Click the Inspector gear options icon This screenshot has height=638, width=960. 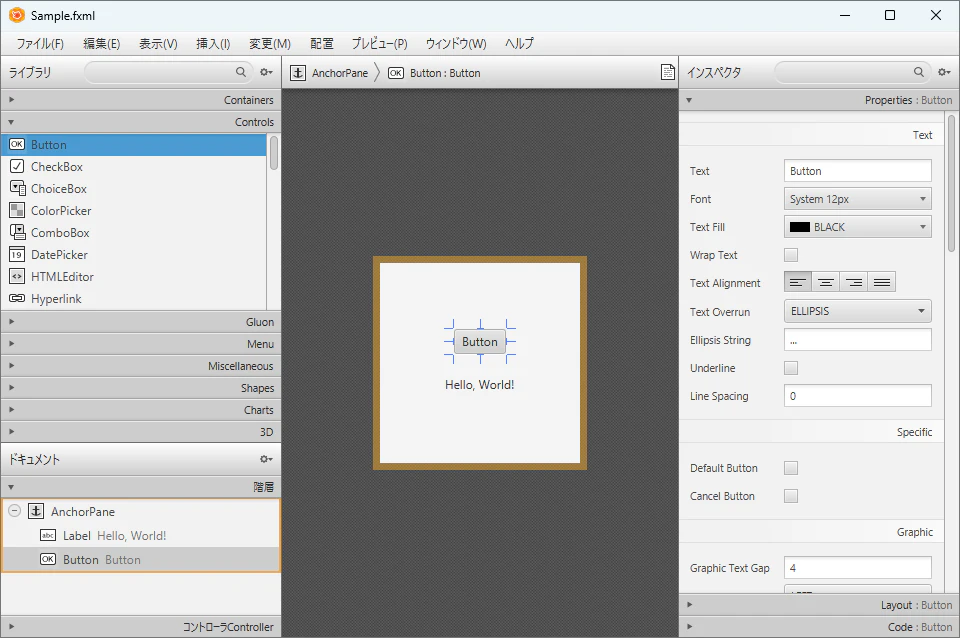tap(944, 72)
